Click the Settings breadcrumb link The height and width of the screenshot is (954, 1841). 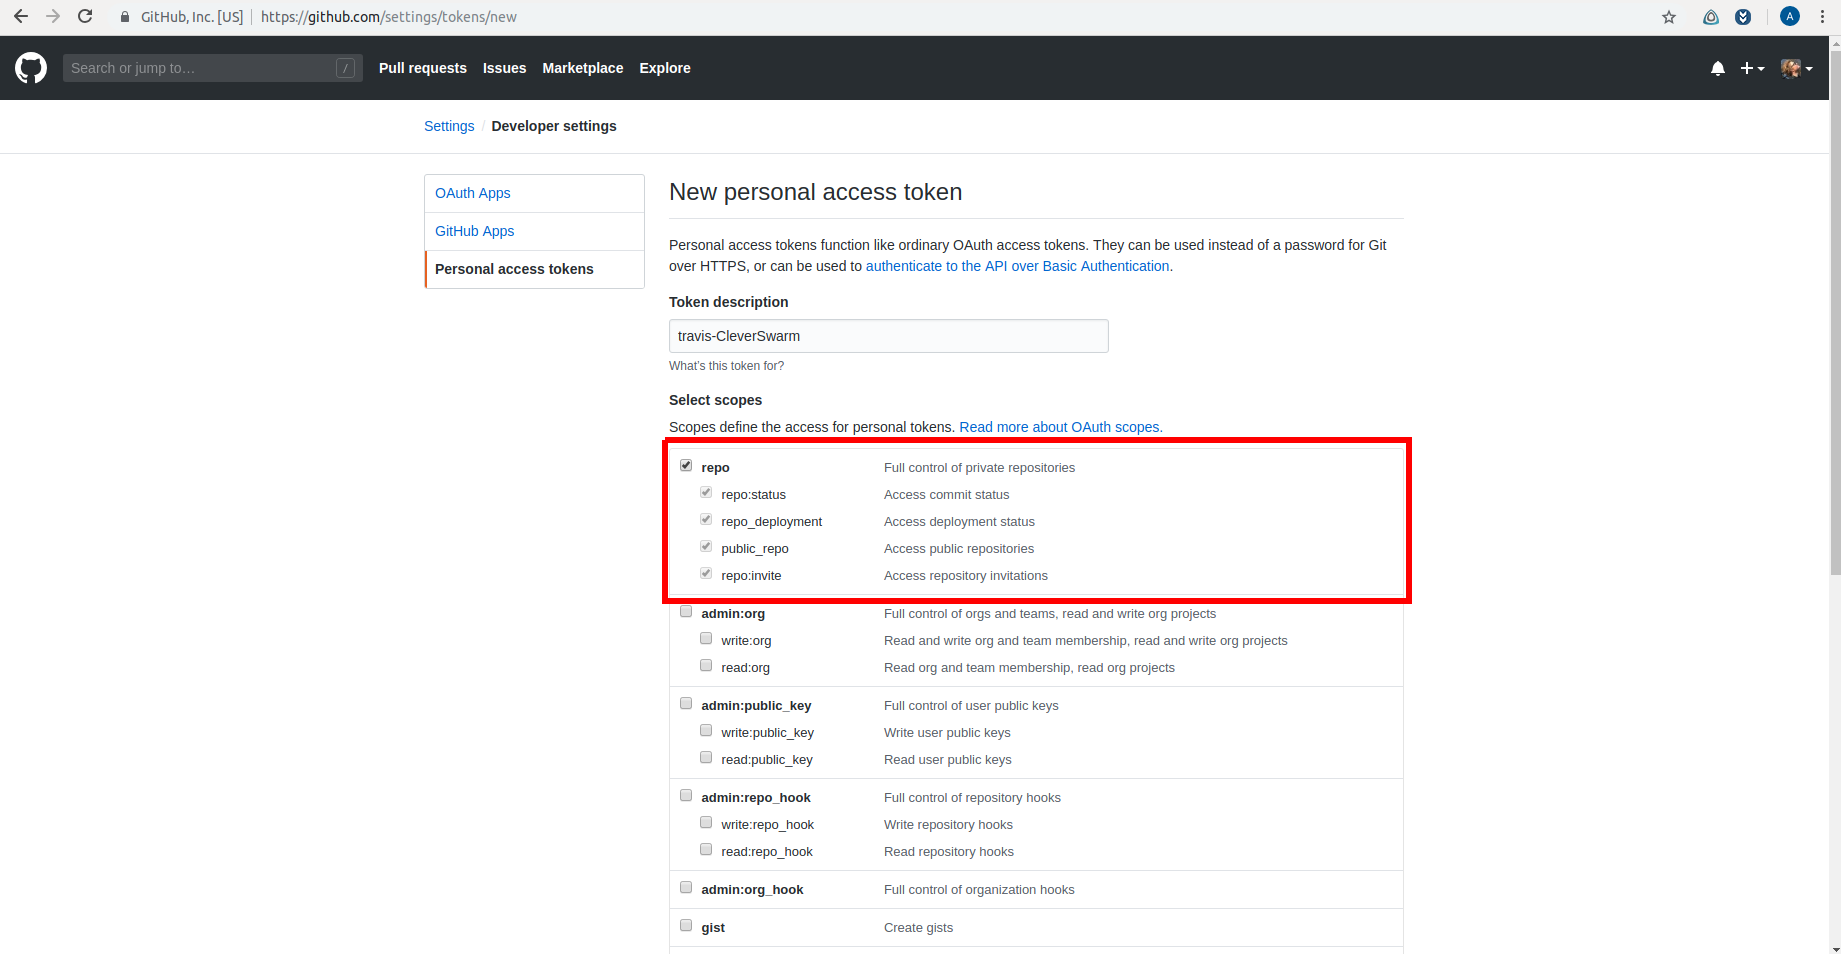(449, 126)
